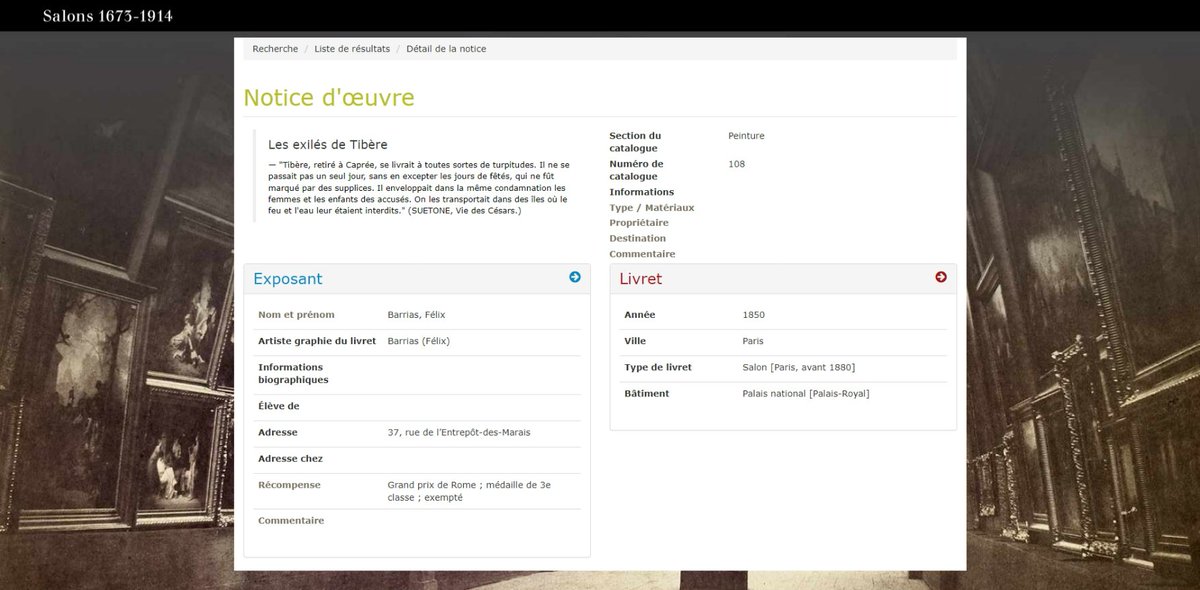Click the Adresse label

pyautogui.click(x=278, y=433)
